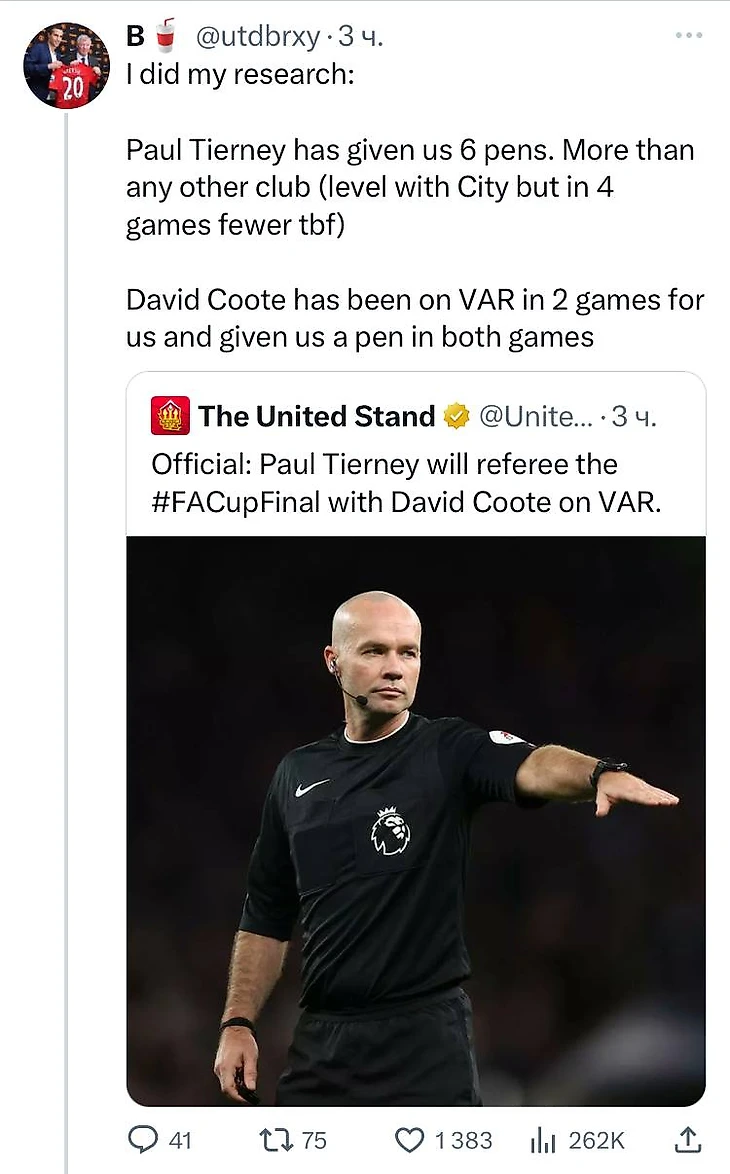Click the quoted tweet's 3 ч. timestamp
This screenshot has width=730, height=1174.
point(632,416)
